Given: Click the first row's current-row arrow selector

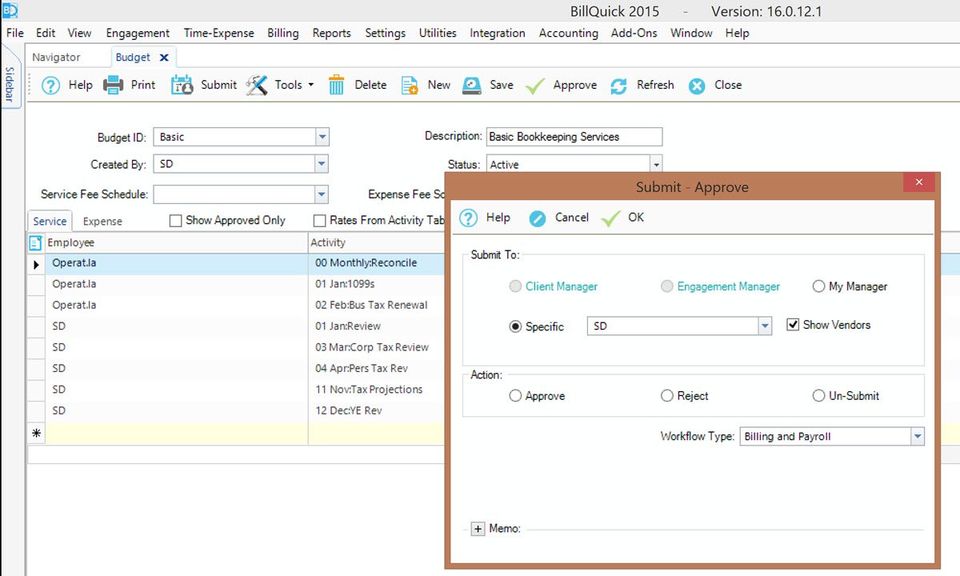Looking at the screenshot, I should click(x=36, y=264).
